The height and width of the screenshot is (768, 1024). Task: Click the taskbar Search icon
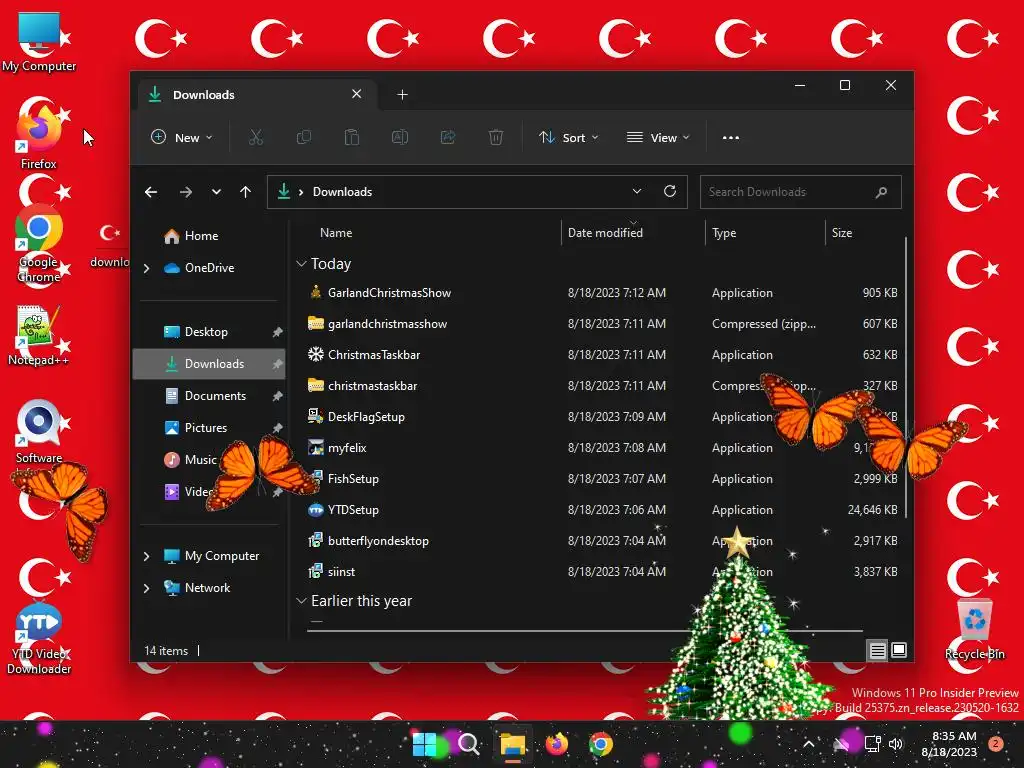tap(468, 744)
